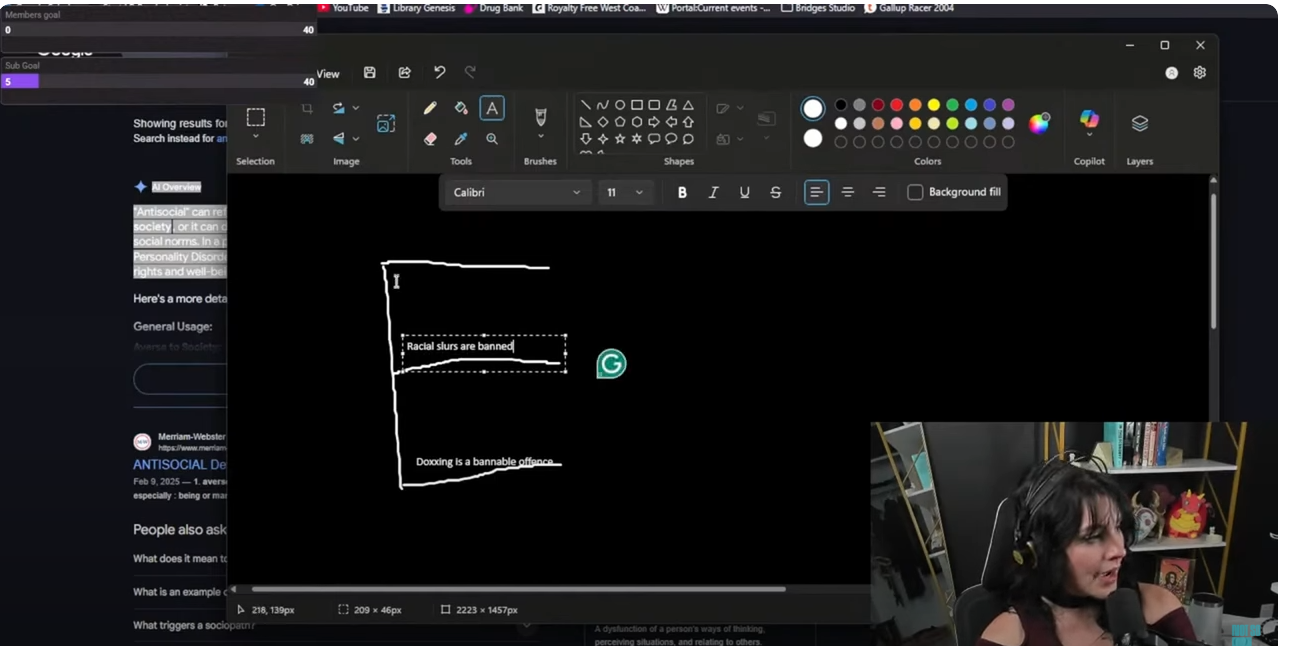Choose the five-point star shape
Screen dimensions: 1298x646
(x=620, y=139)
